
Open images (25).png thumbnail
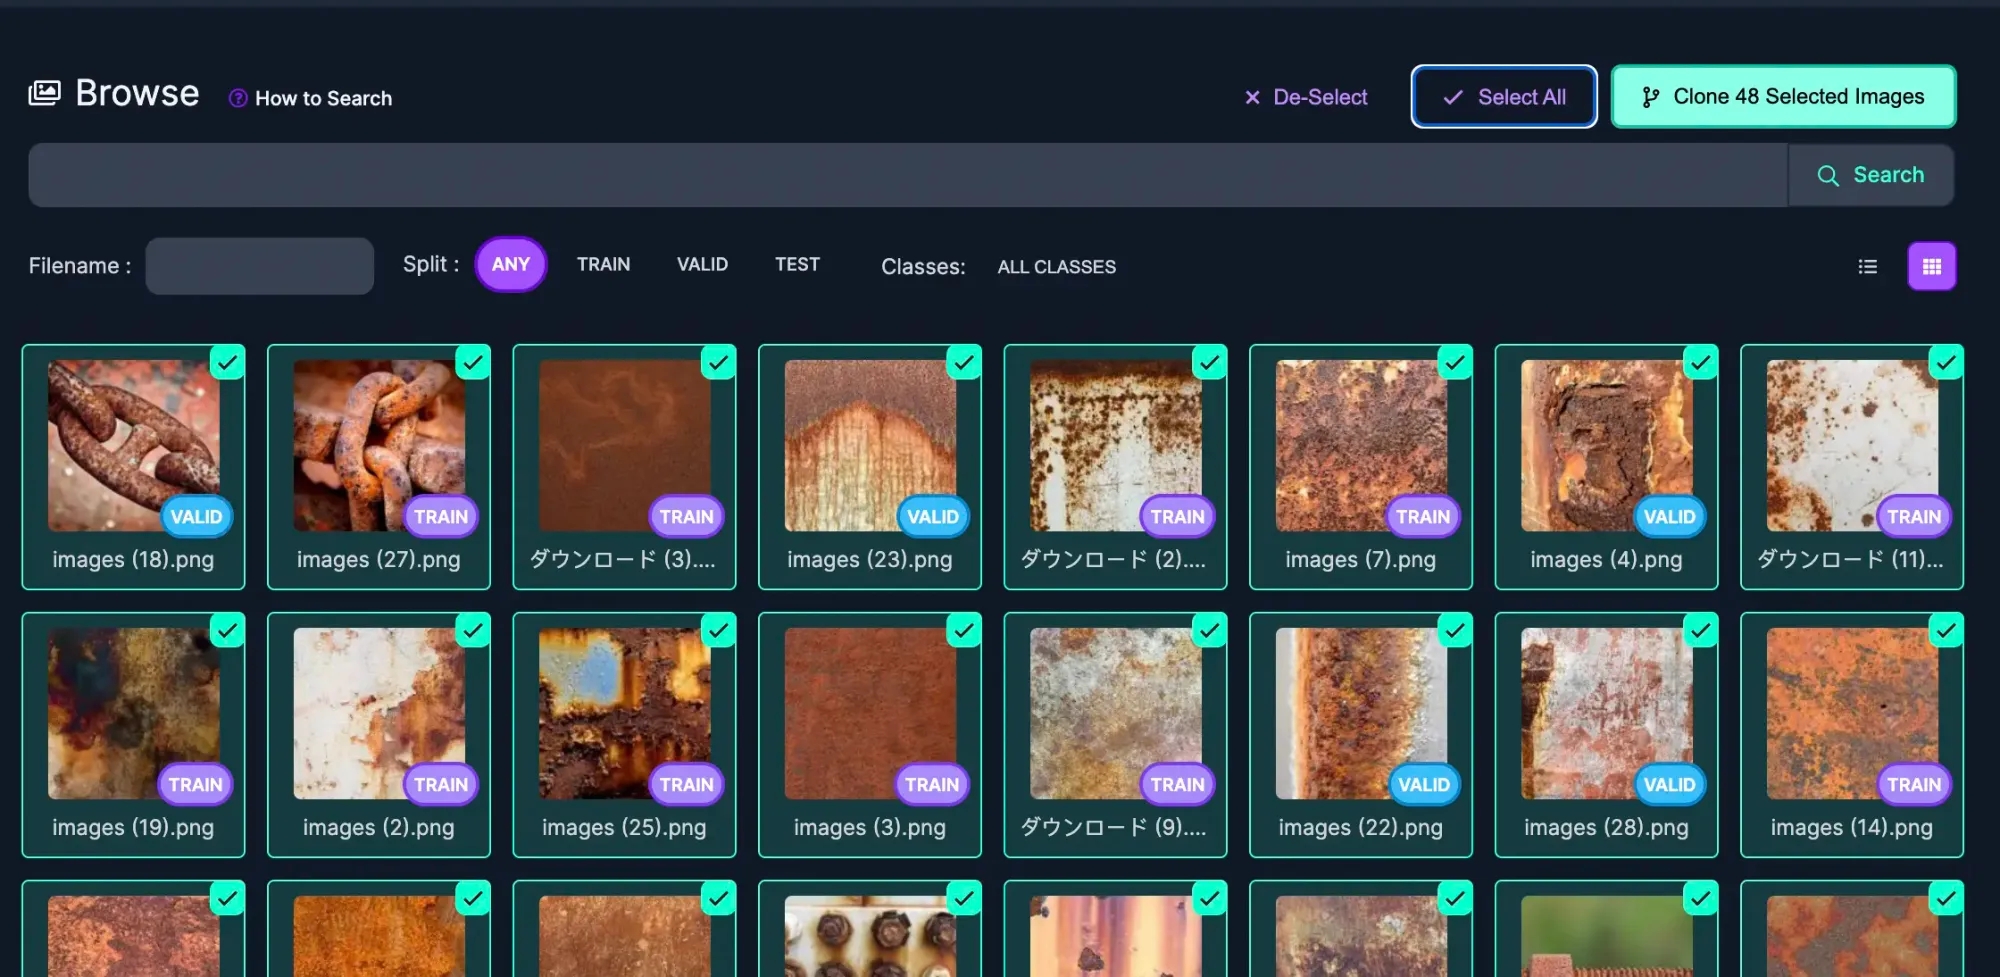point(624,713)
